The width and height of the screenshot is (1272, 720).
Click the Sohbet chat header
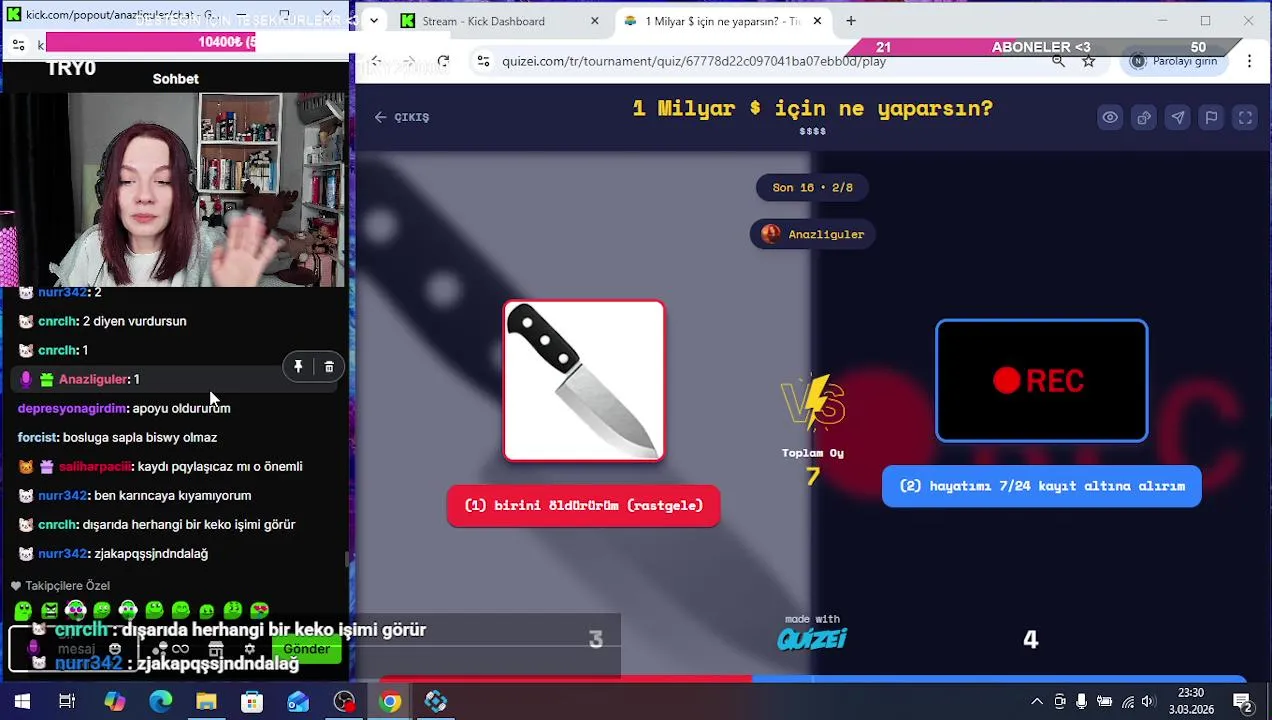click(175, 79)
